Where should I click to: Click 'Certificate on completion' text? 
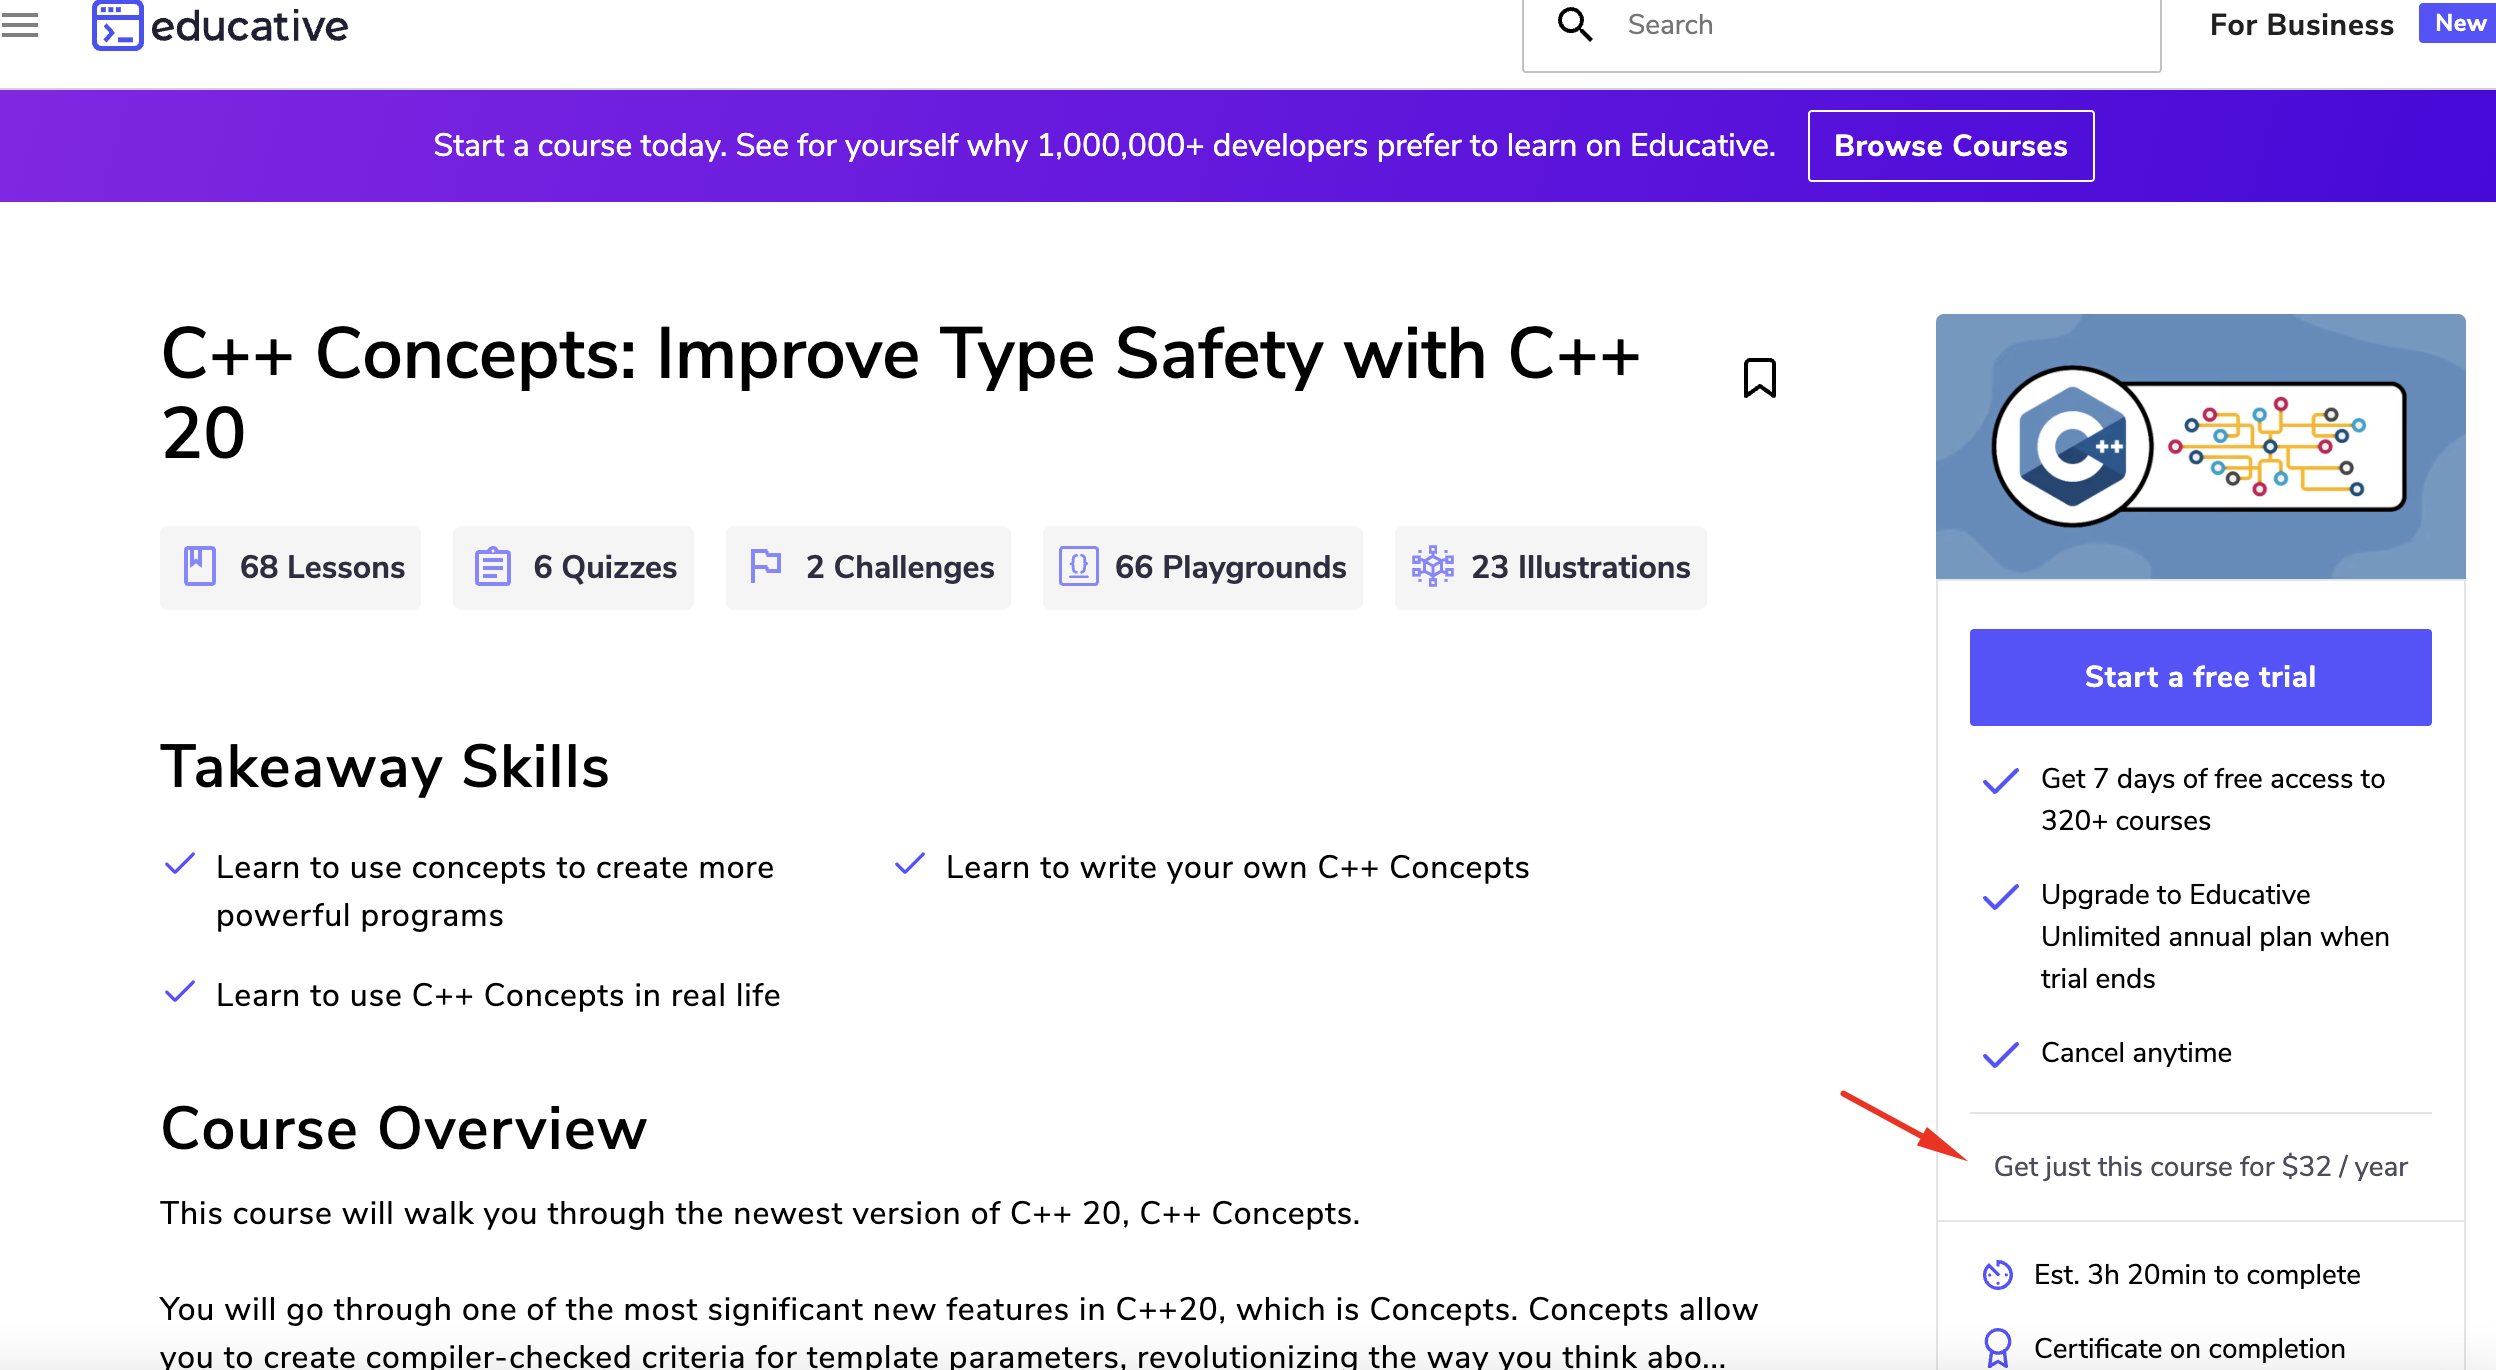pyautogui.click(x=2189, y=1348)
